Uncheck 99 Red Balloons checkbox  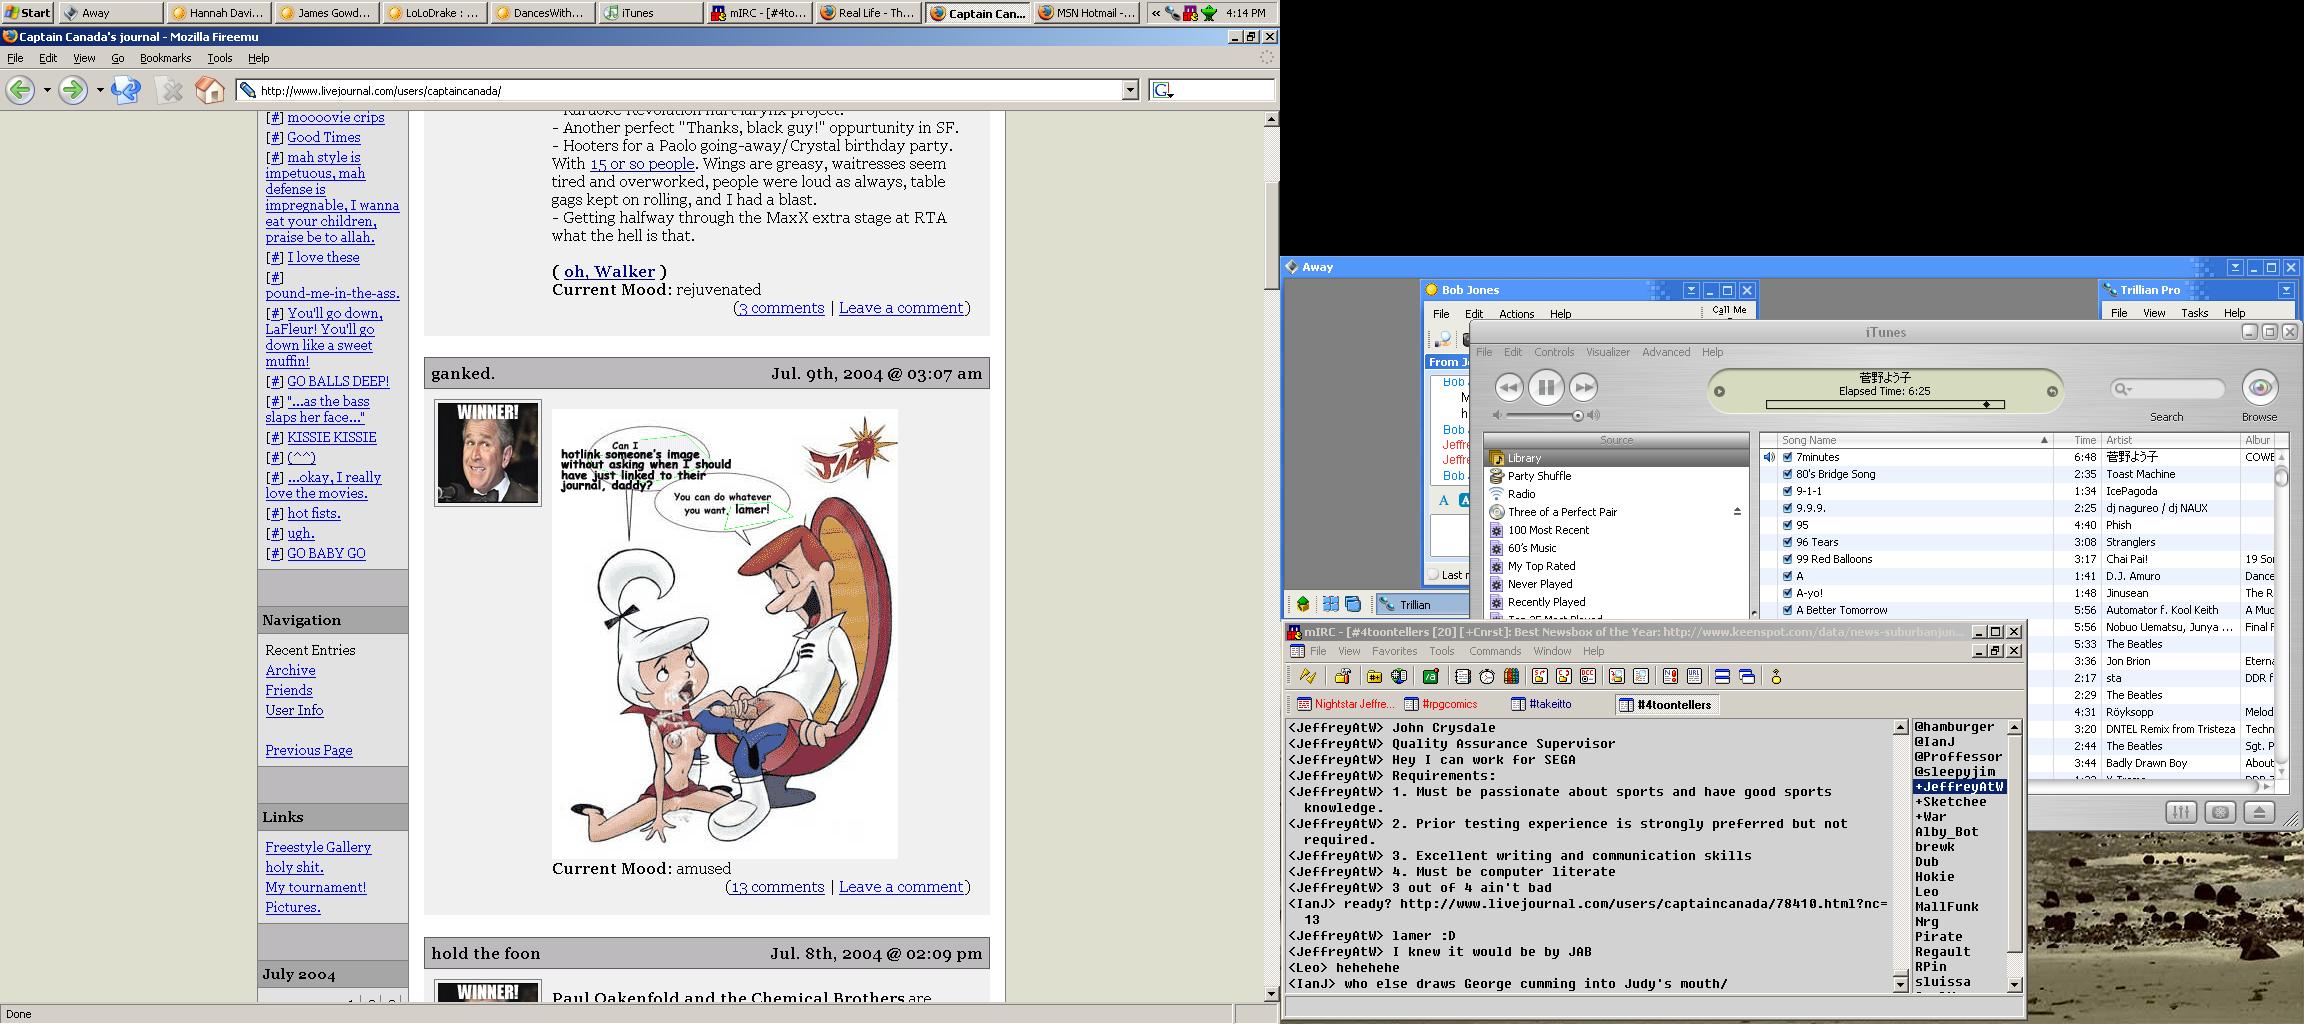[x=1787, y=559]
